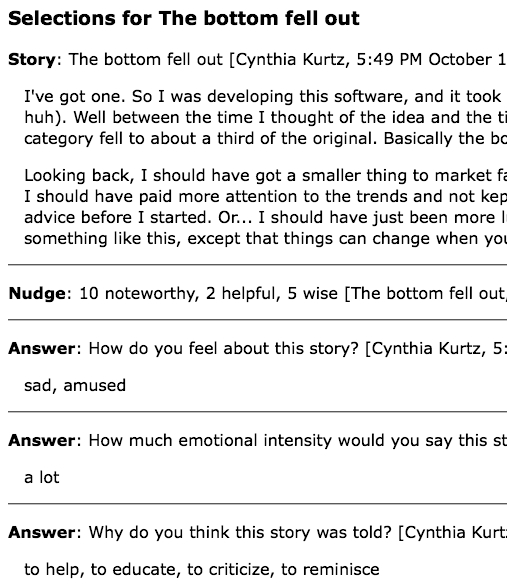Click the question 'Why do you think this story was told?'

[240, 532]
